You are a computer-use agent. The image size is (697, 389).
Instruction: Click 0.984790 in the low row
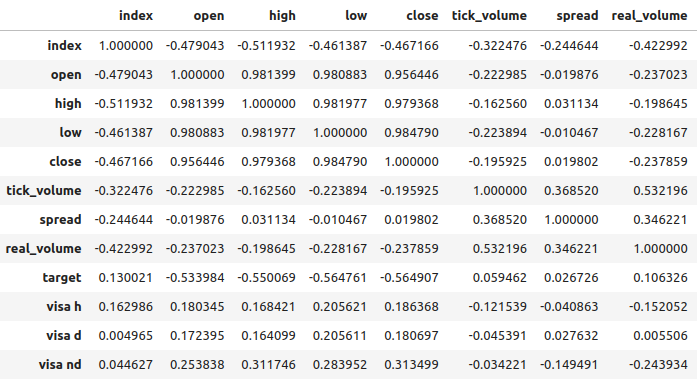click(x=411, y=132)
